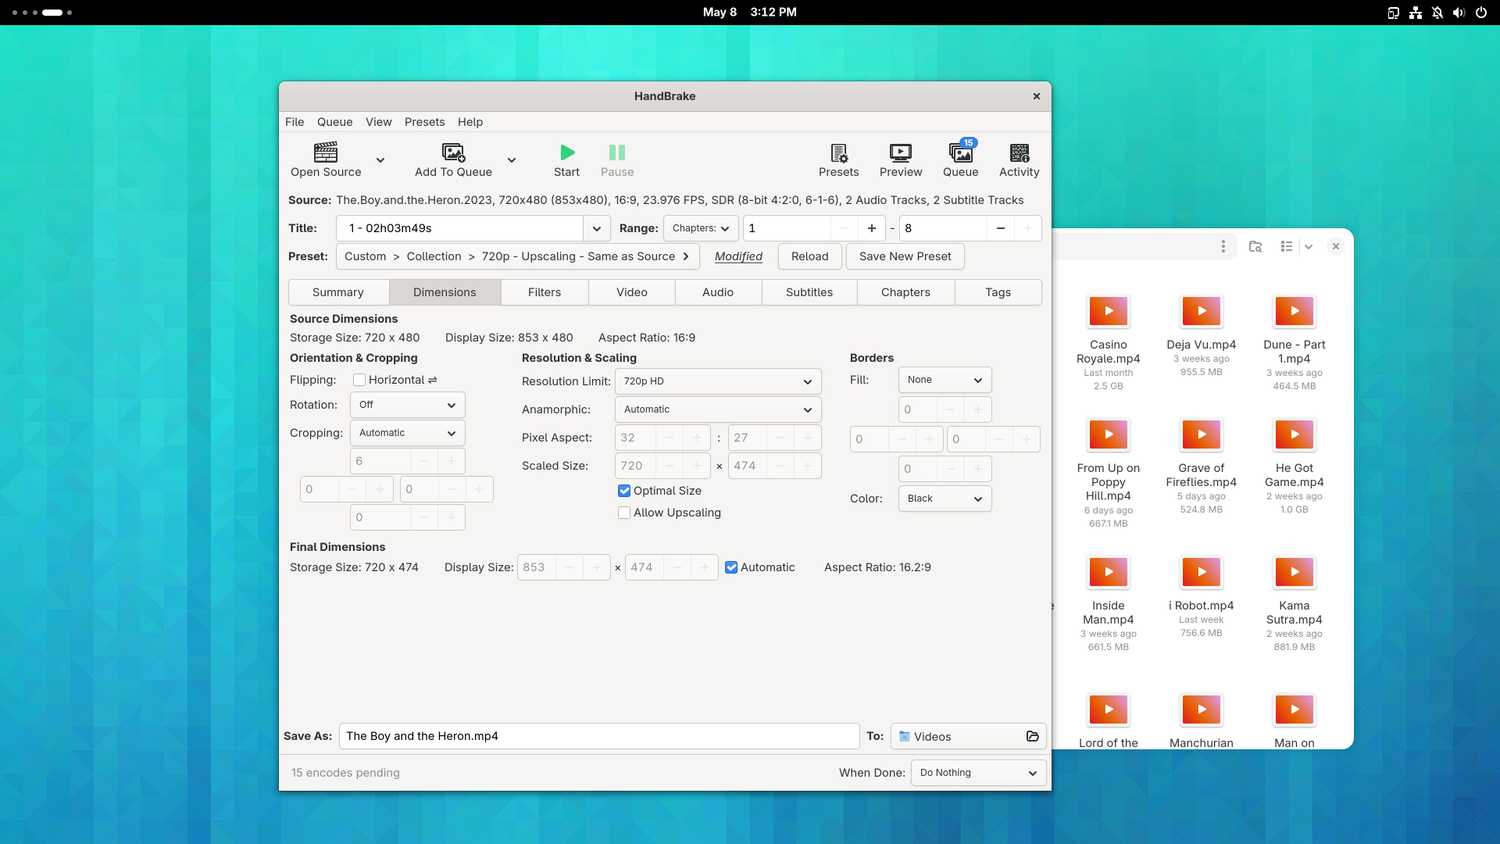
Task: Select Inside Man.mp4 file
Action: coord(1108,604)
